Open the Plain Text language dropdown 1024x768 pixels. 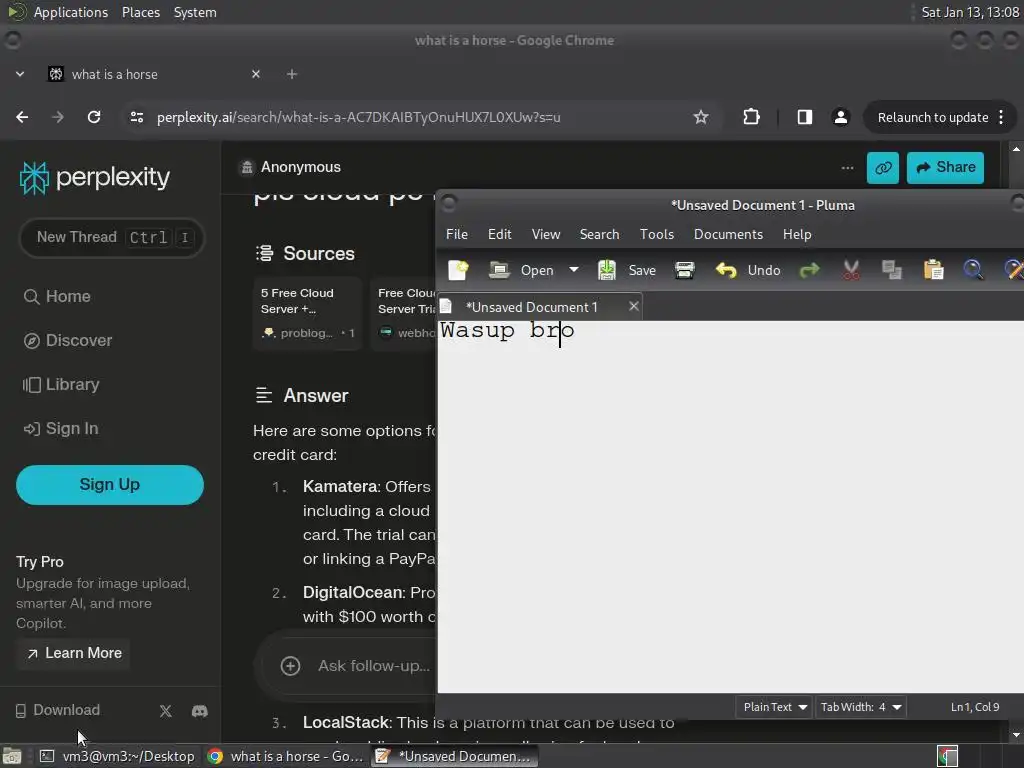click(x=775, y=707)
